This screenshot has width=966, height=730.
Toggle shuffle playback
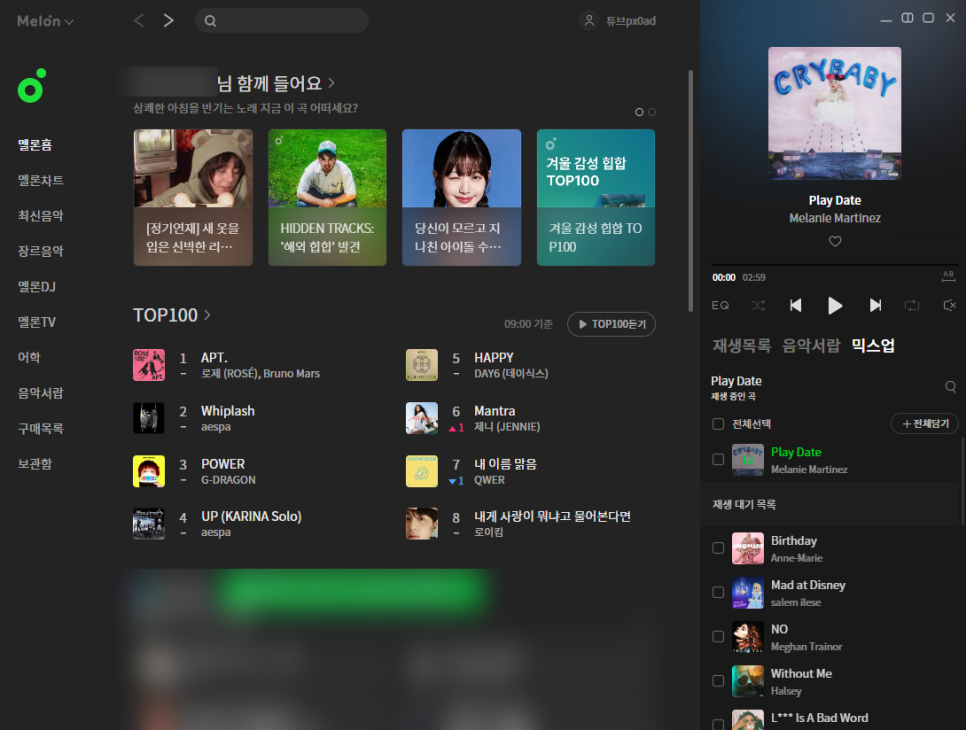tap(758, 306)
